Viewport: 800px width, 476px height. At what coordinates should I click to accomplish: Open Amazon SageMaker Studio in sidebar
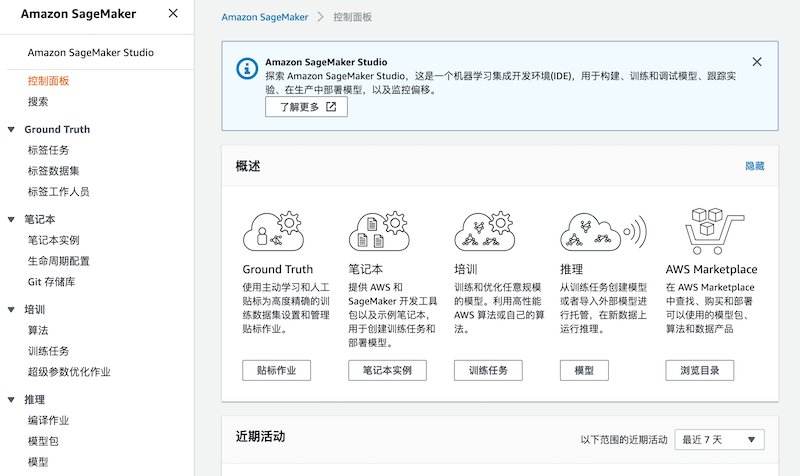90,53
